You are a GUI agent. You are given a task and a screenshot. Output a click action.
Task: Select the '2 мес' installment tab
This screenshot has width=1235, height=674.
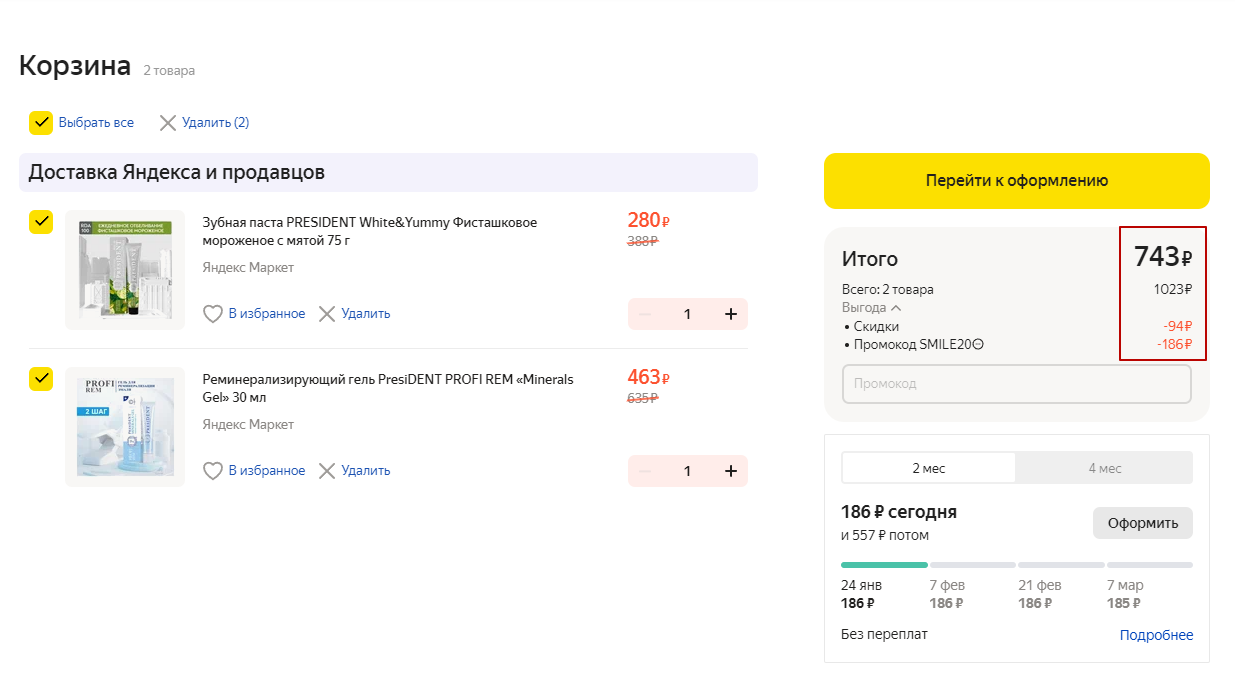pos(928,468)
